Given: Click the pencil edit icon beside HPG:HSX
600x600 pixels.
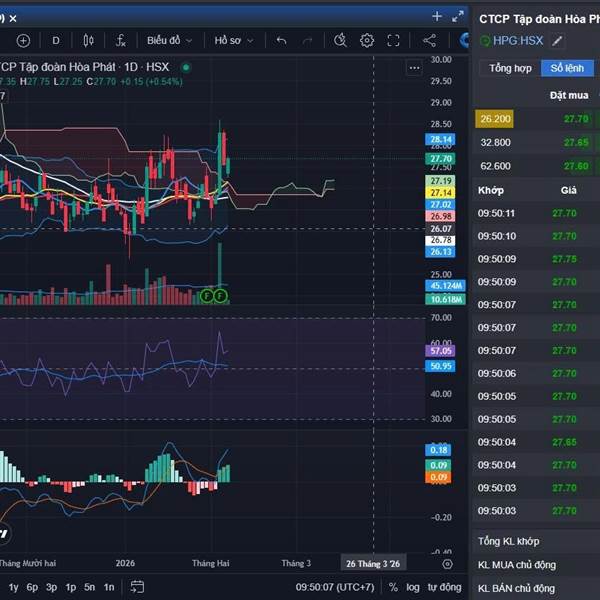Looking at the screenshot, I should point(557,41).
